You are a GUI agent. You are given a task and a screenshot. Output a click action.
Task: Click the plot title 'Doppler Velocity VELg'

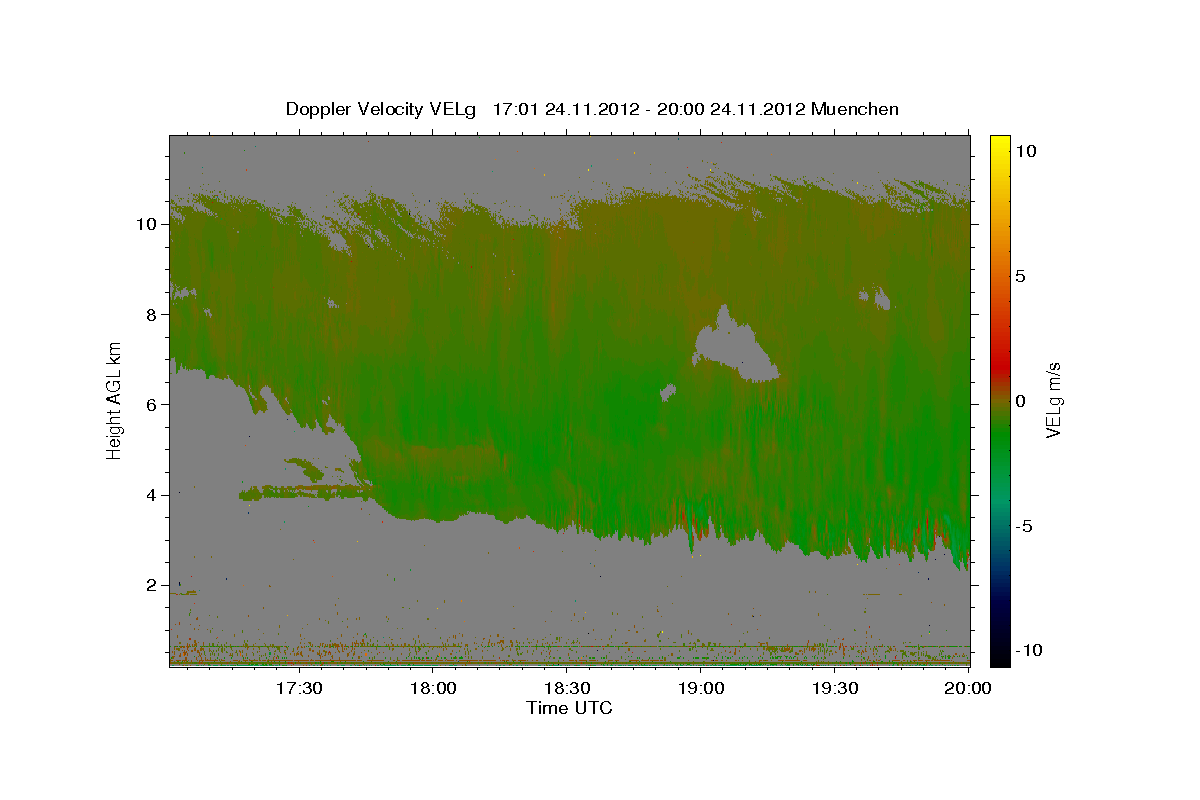(x=383, y=109)
